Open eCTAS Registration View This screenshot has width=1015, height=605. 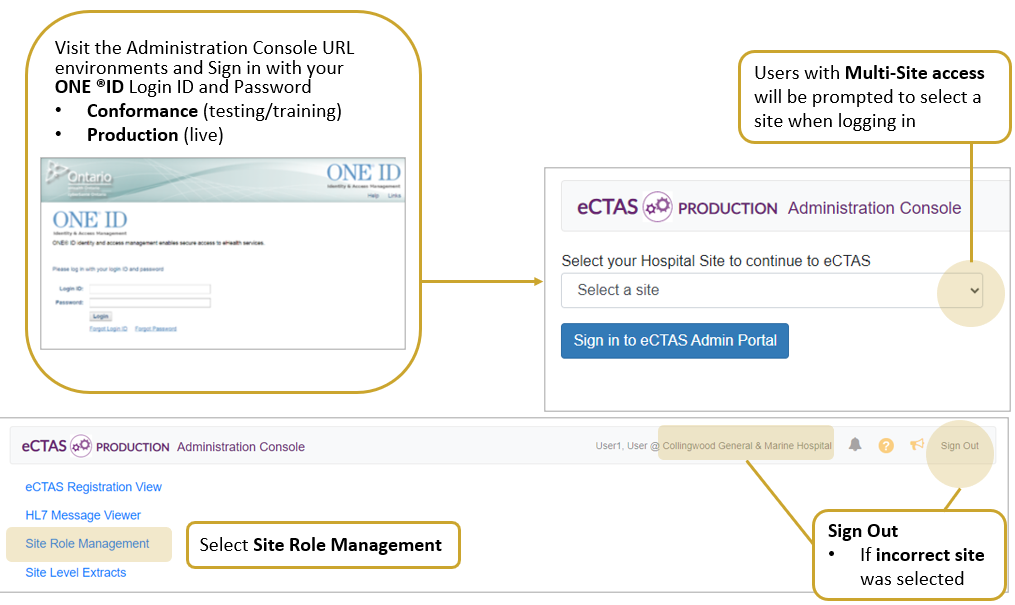[93, 487]
